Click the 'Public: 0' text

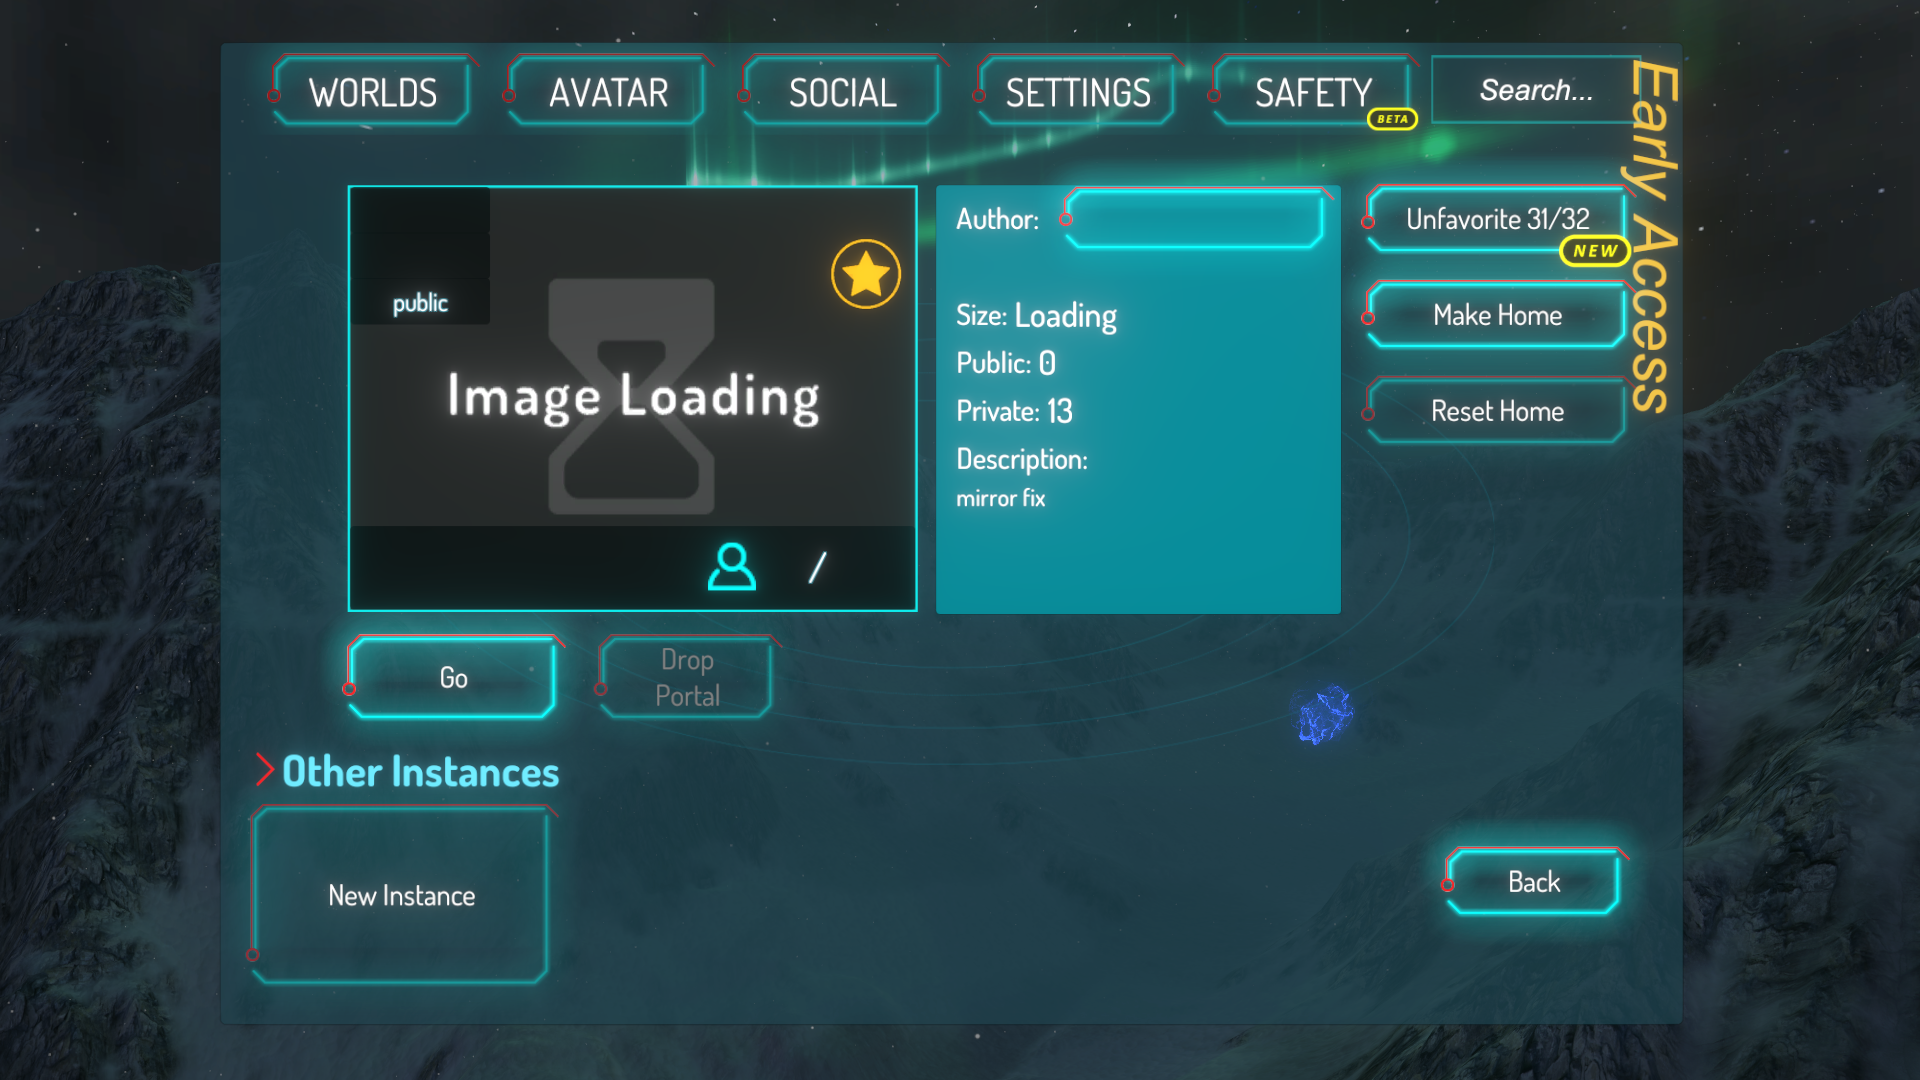1006,363
